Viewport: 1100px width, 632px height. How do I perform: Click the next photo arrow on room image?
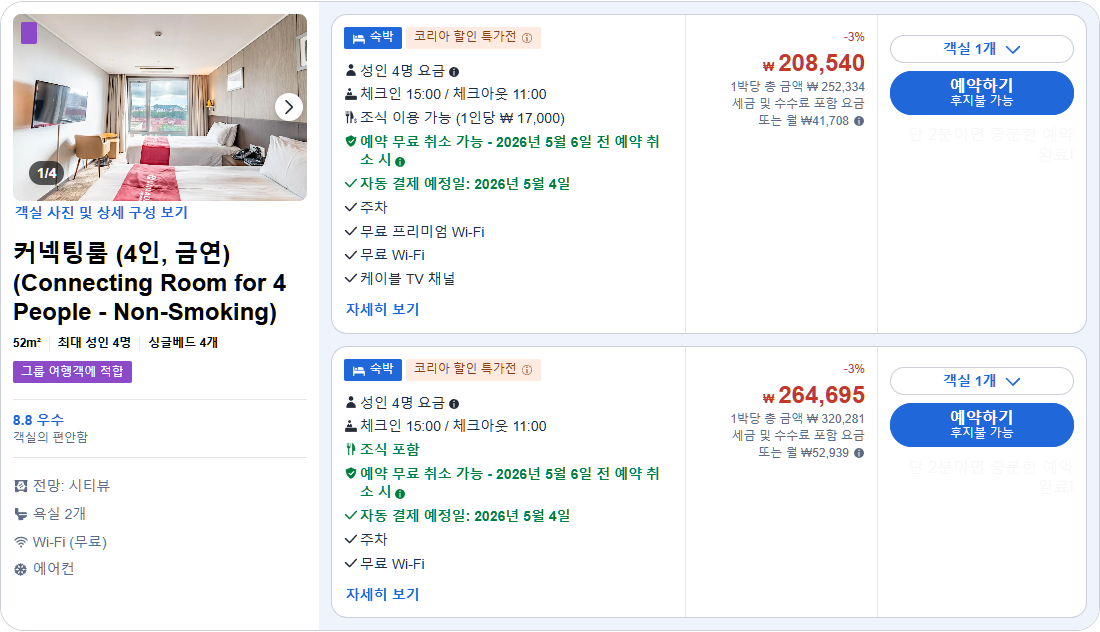point(289,107)
